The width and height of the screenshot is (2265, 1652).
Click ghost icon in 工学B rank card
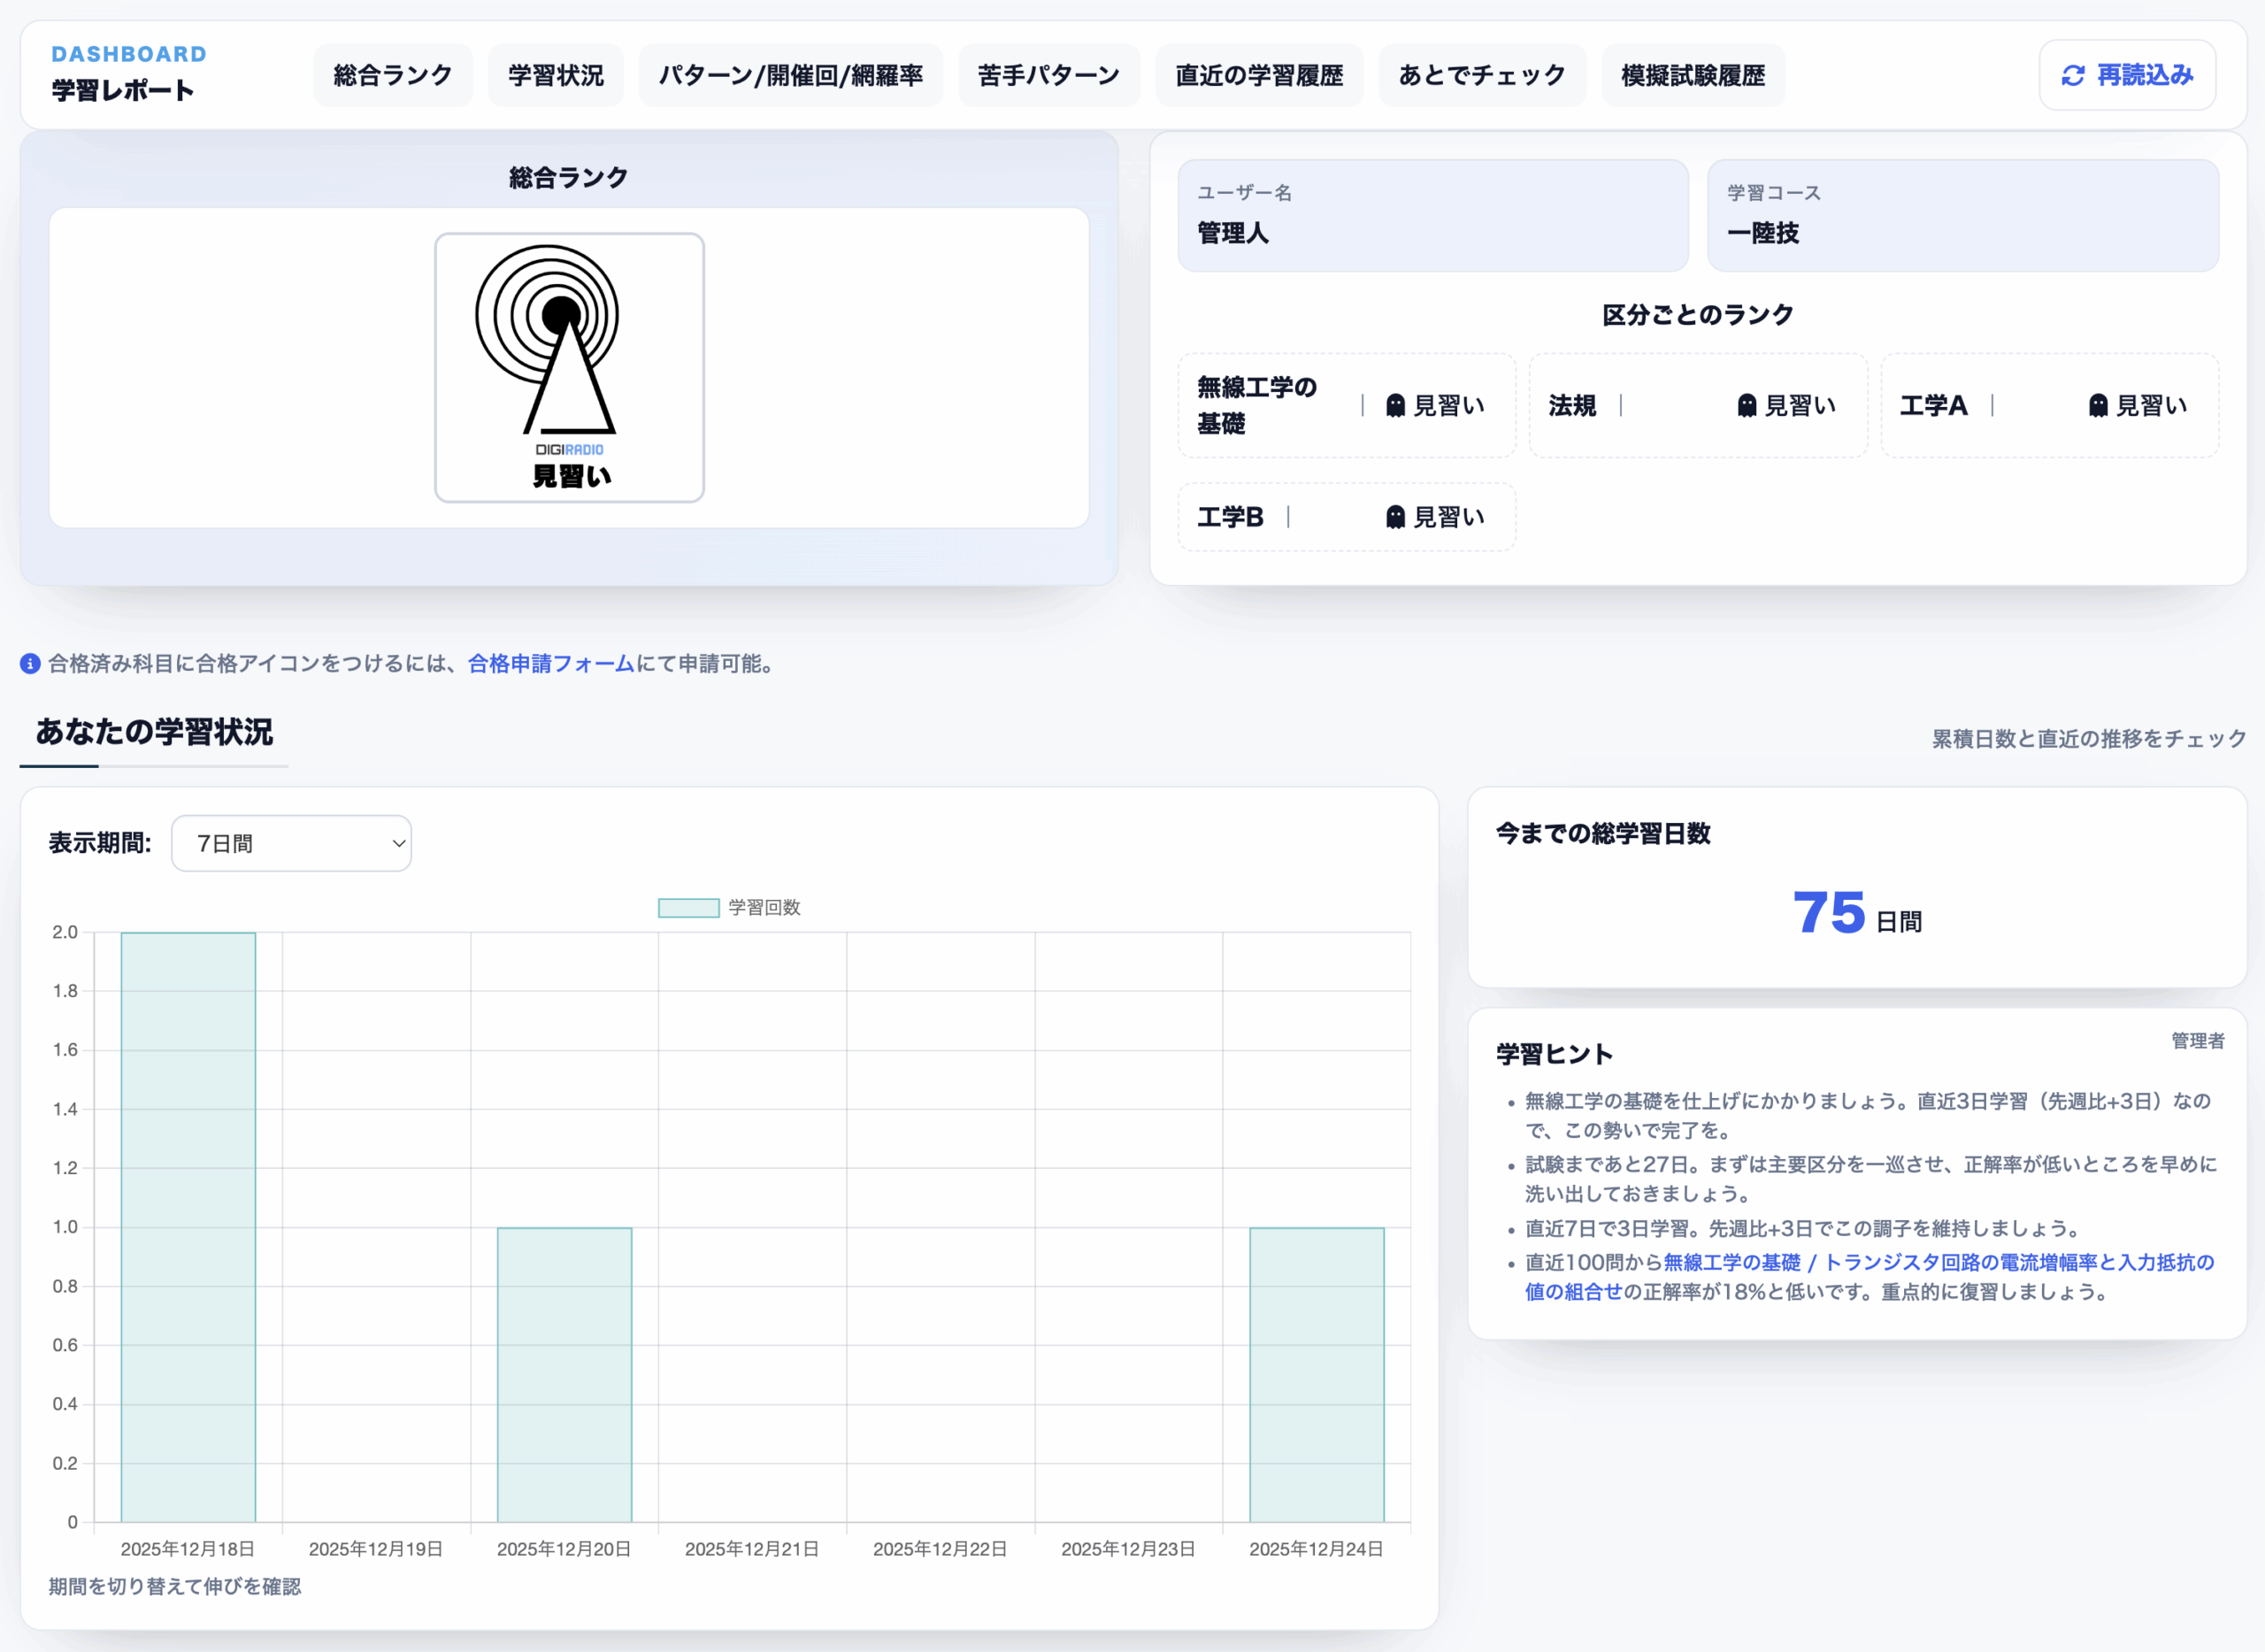pos(1395,517)
